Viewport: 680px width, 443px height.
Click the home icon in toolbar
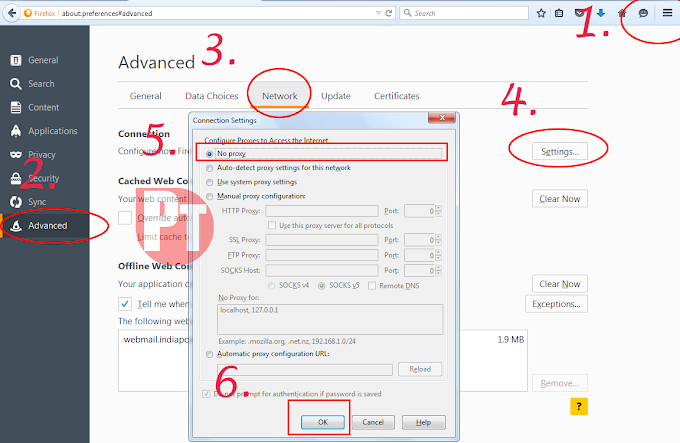coord(622,13)
